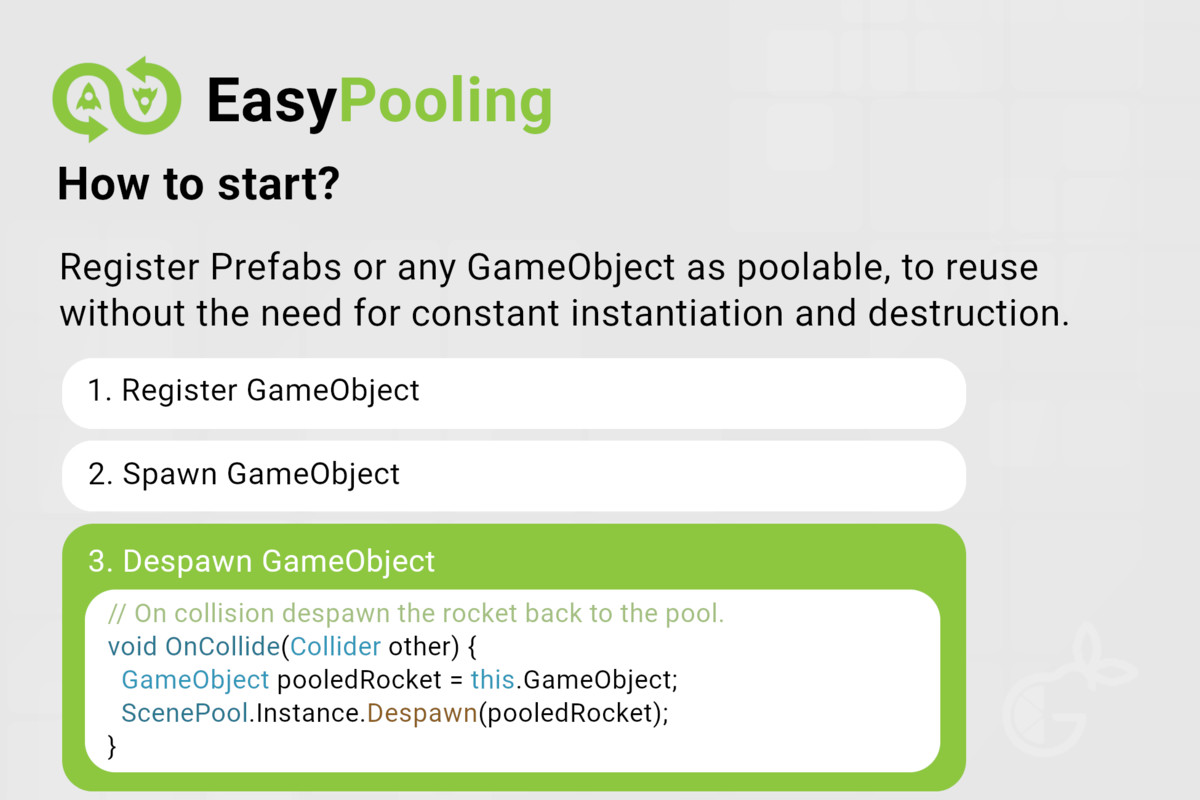The width and height of the screenshot is (1200, 800).
Task: Click the blue "this" keyword in the code
Action: [x=492, y=681]
